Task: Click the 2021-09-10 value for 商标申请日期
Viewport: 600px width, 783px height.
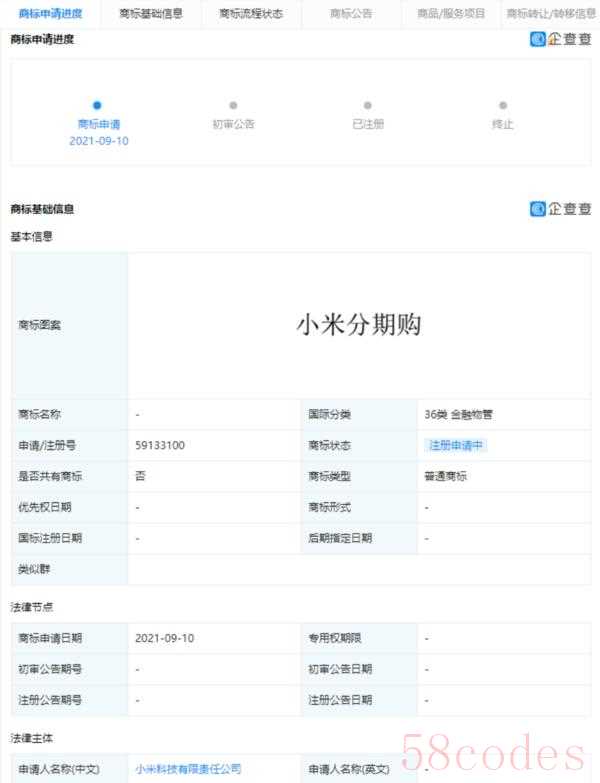Action: click(164, 638)
